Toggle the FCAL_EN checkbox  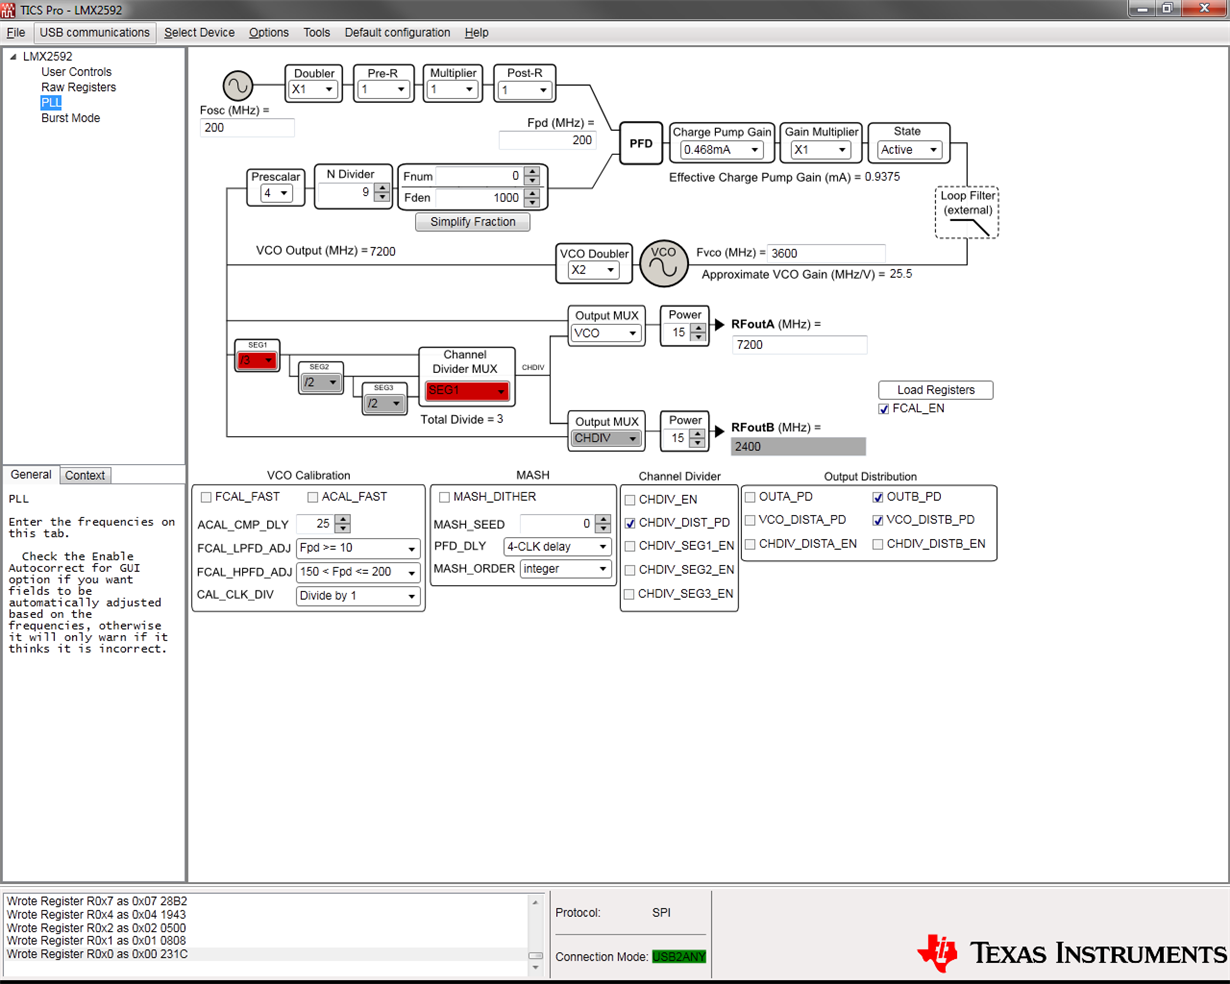pyautogui.click(x=884, y=409)
